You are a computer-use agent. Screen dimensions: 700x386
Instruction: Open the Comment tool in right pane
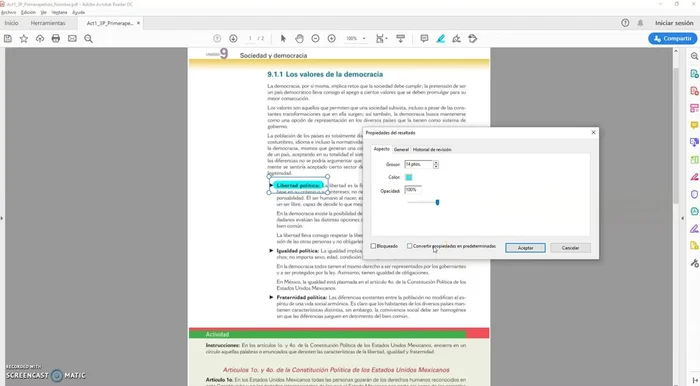click(694, 125)
